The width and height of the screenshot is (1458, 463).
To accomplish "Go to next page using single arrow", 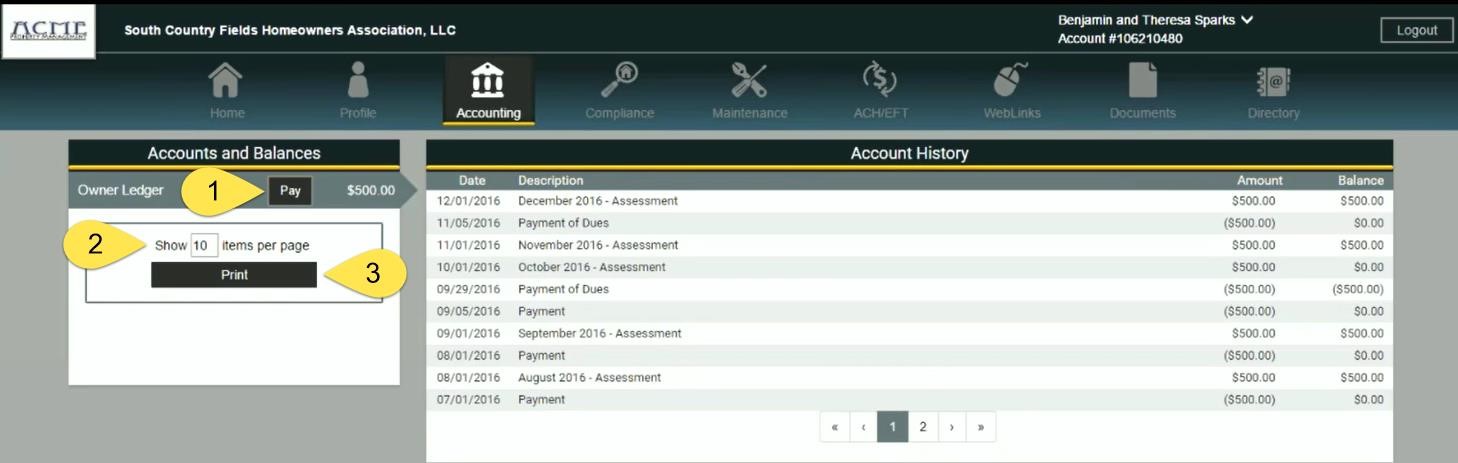I will coord(952,427).
